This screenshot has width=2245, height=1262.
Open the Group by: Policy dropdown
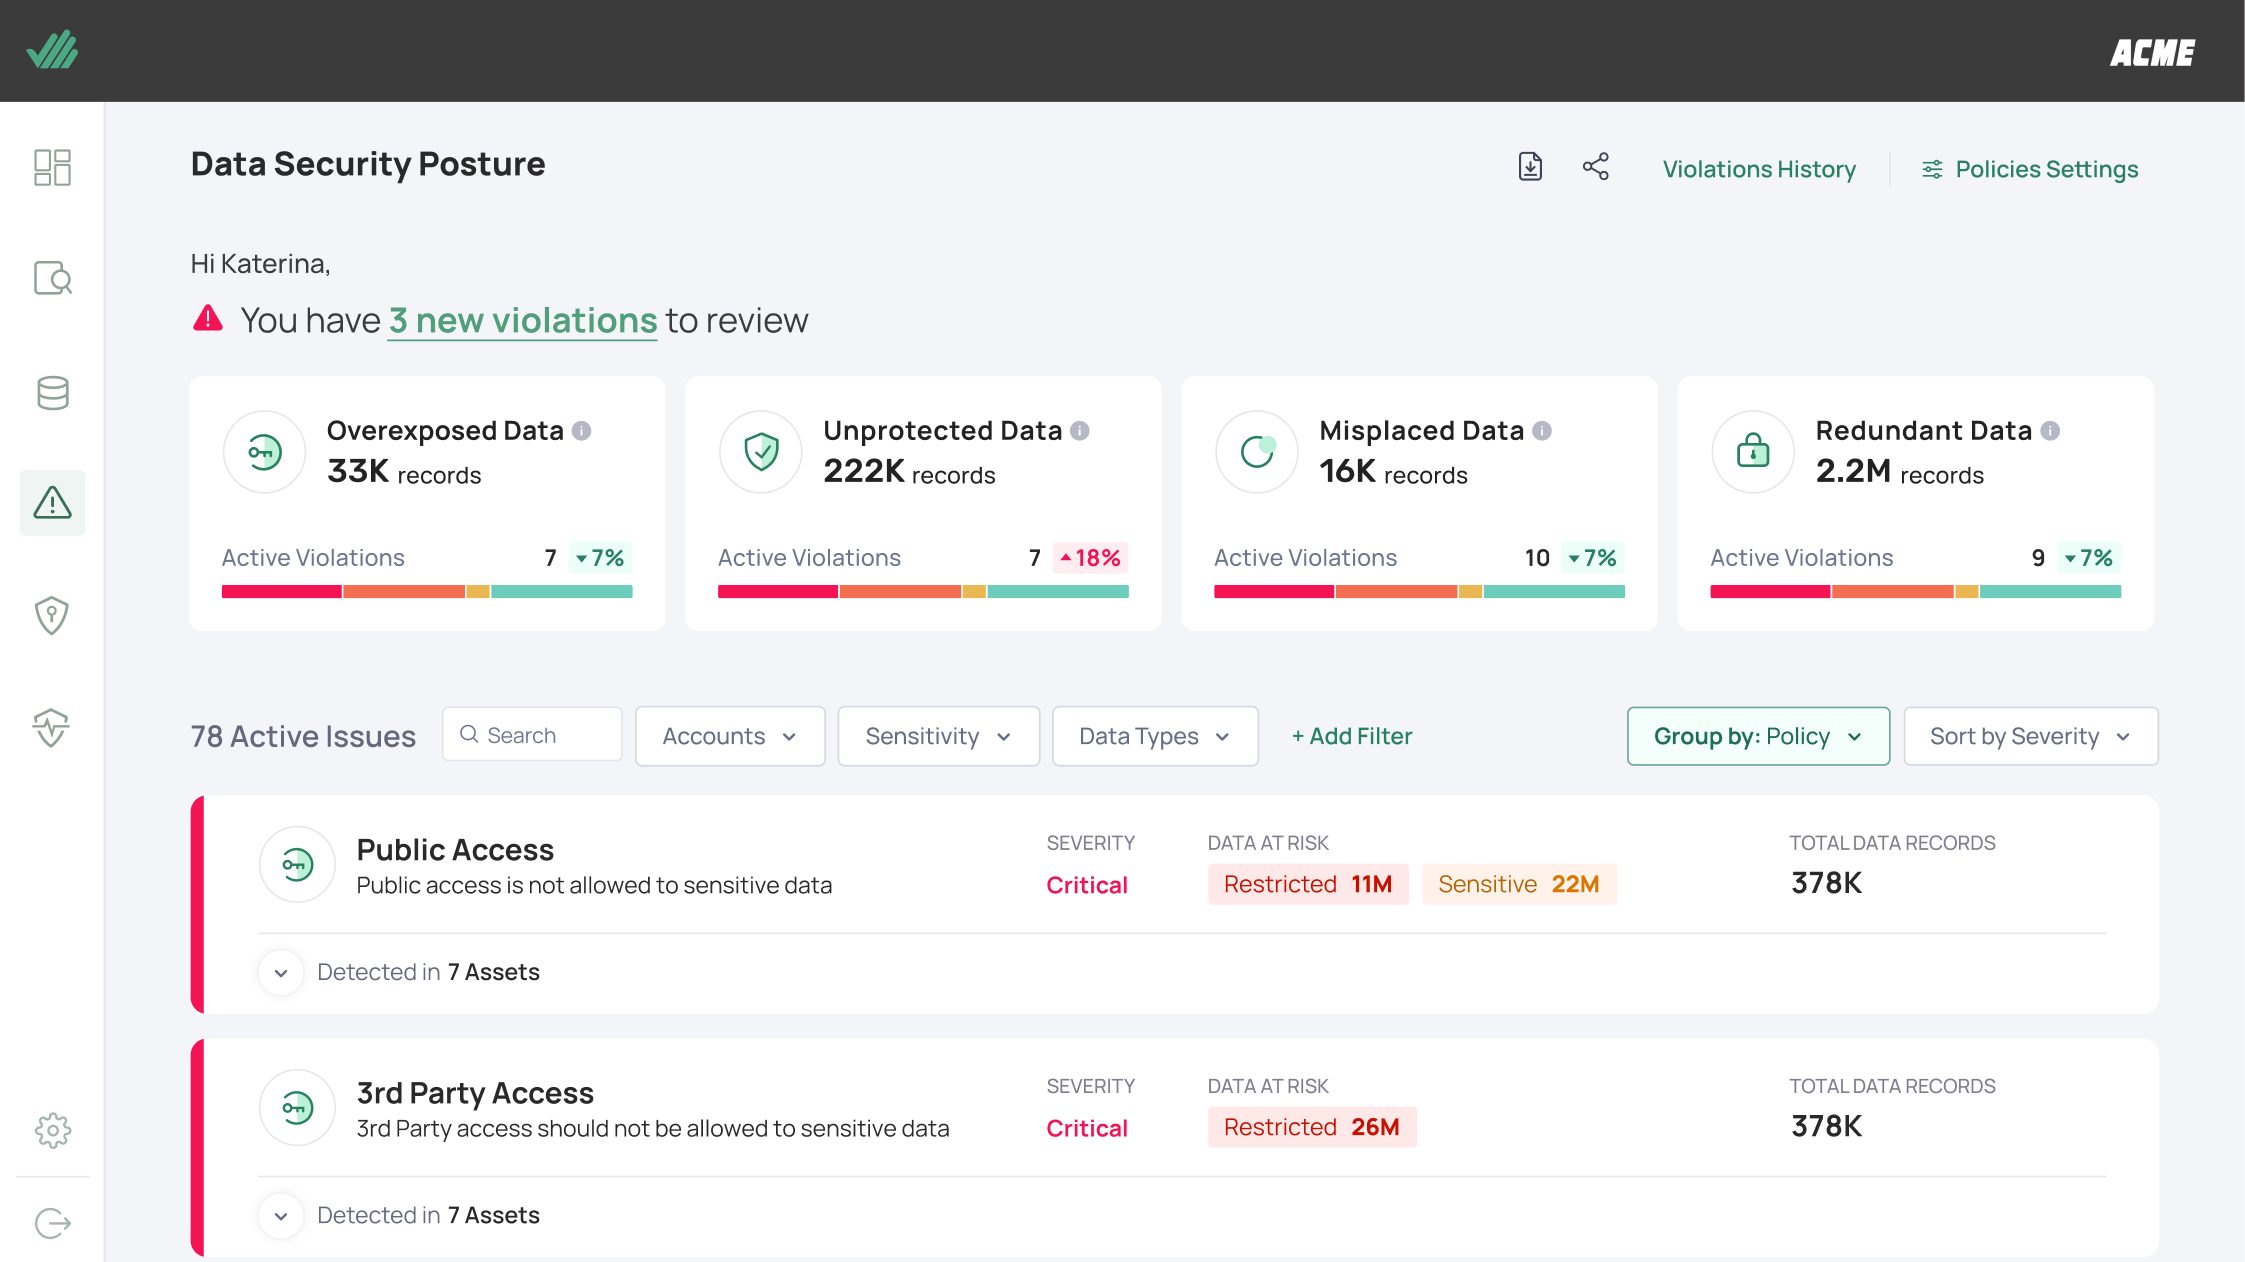pyautogui.click(x=1758, y=736)
